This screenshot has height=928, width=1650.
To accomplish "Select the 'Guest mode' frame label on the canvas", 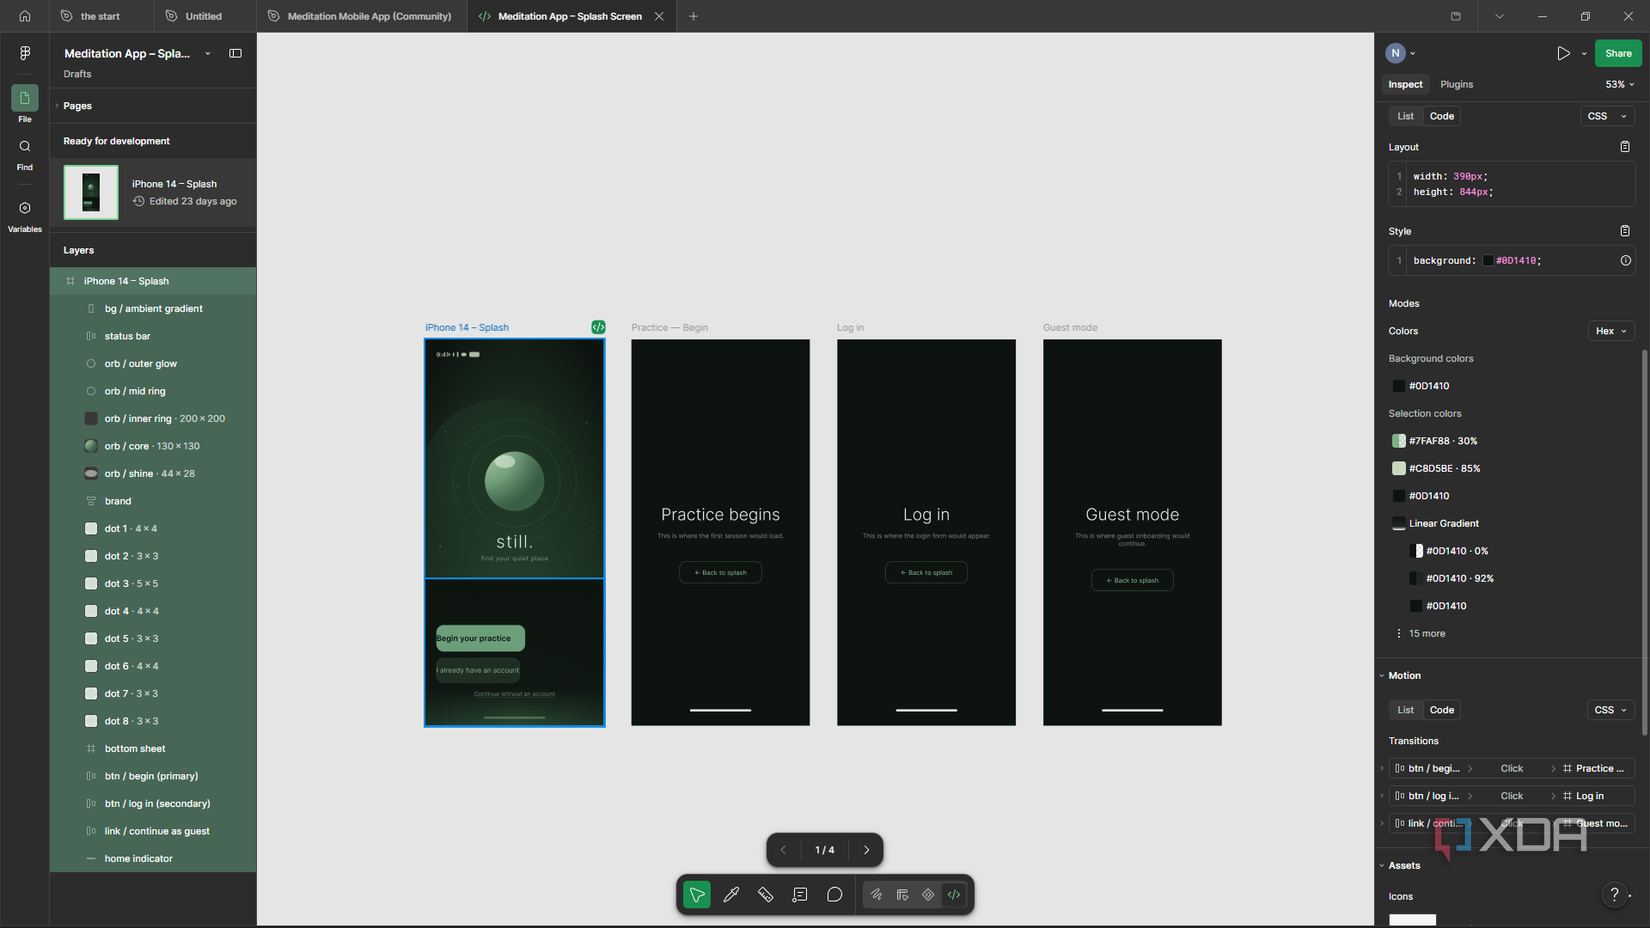I will point(1070,327).
